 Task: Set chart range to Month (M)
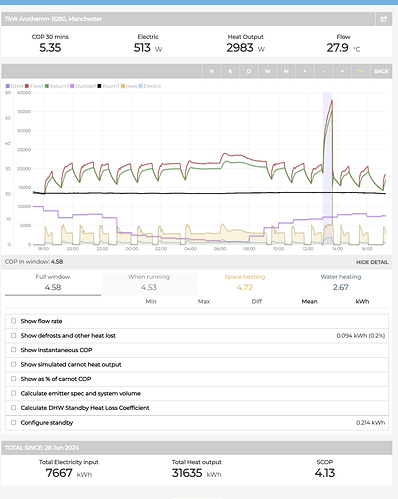click(x=286, y=71)
